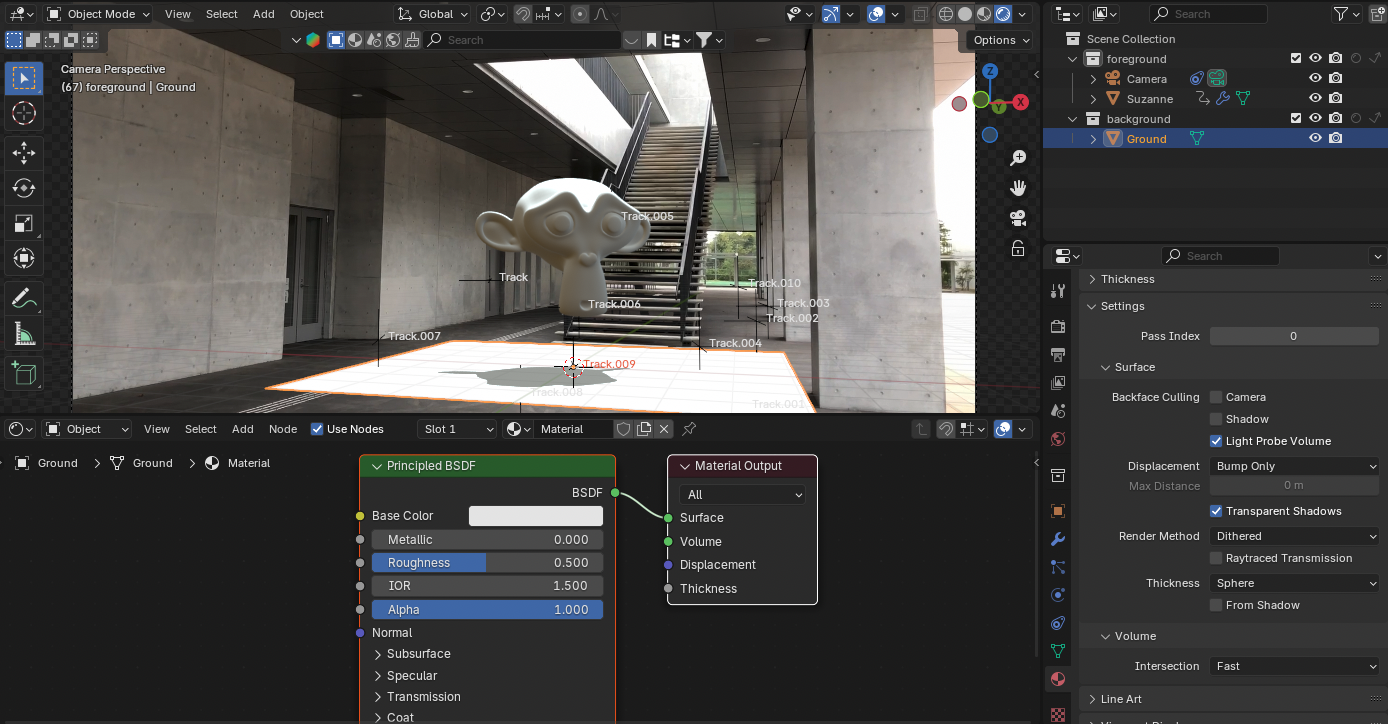1388x724 pixels.
Task: Enable Backface Culling Shadow checkbox
Action: point(1216,419)
